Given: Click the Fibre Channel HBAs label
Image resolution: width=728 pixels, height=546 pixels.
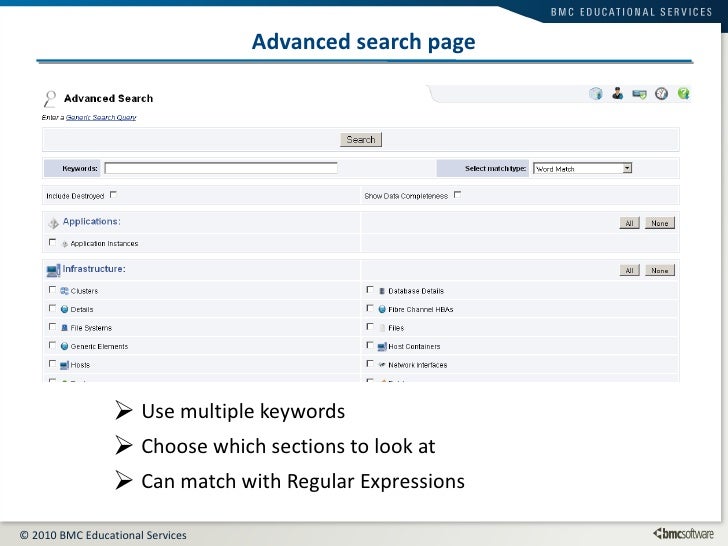Looking at the screenshot, I should pyautogui.click(x=421, y=310).
